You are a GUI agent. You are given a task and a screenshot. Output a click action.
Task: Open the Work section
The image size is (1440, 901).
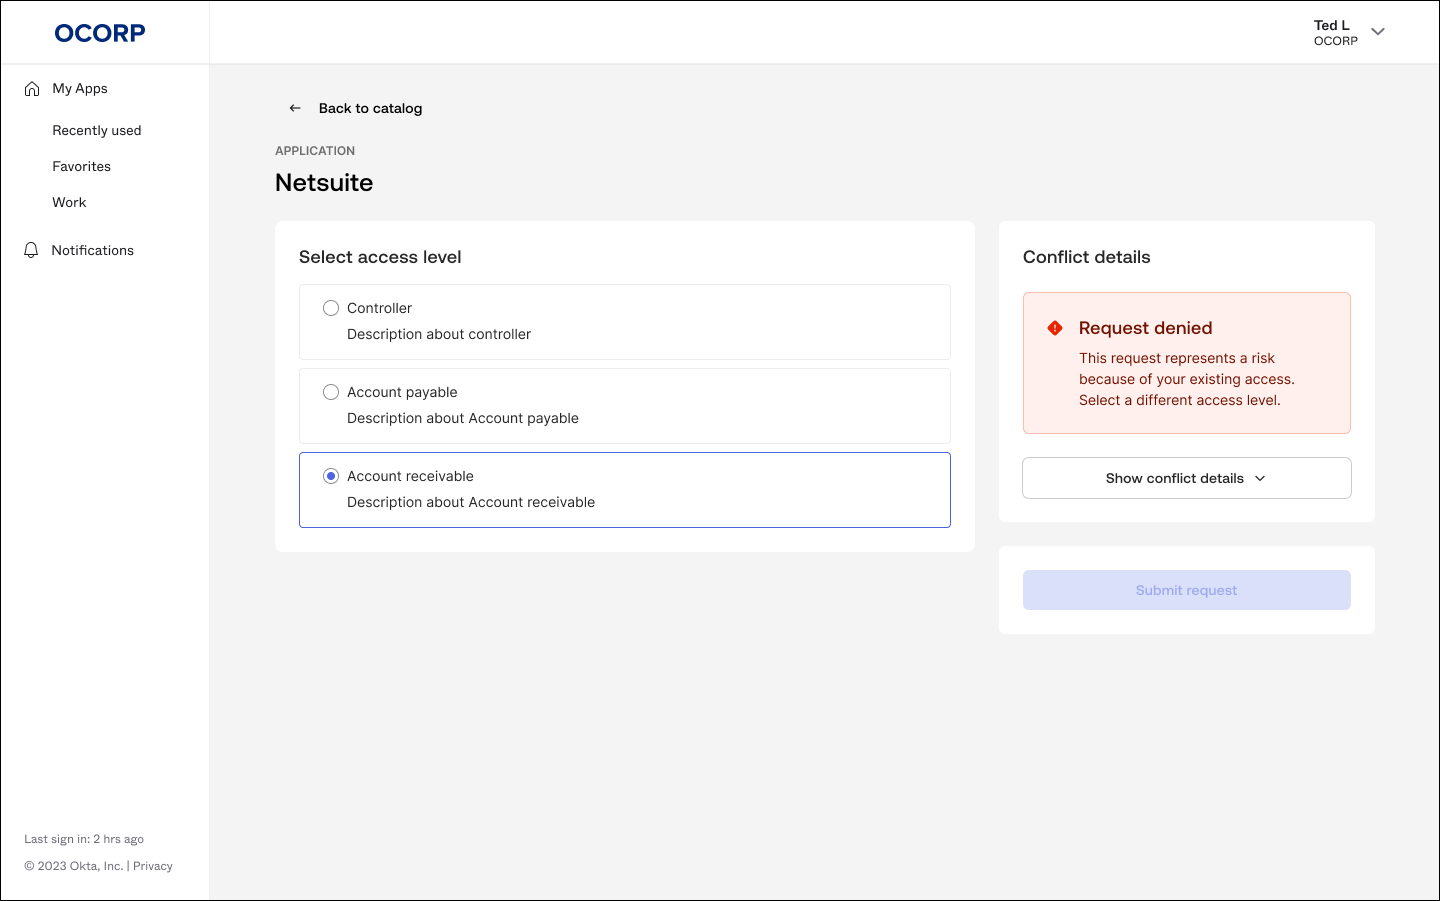click(x=69, y=202)
